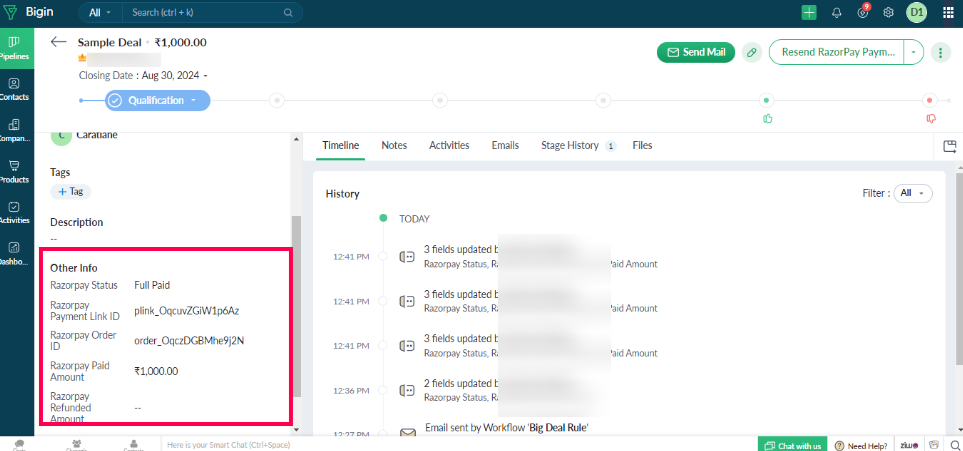Image resolution: width=963 pixels, height=451 pixels.
Task: Switch to the Emails tab
Action: click(505, 146)
